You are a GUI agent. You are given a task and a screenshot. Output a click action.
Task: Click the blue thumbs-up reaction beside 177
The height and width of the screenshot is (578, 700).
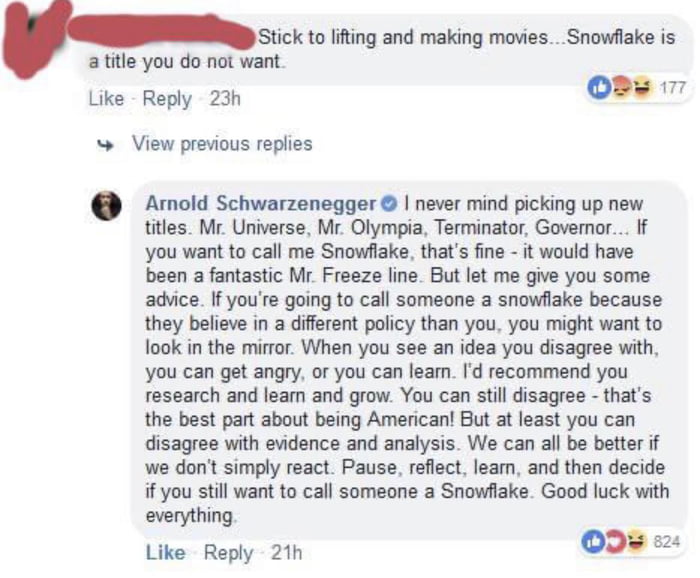[599, 86]
